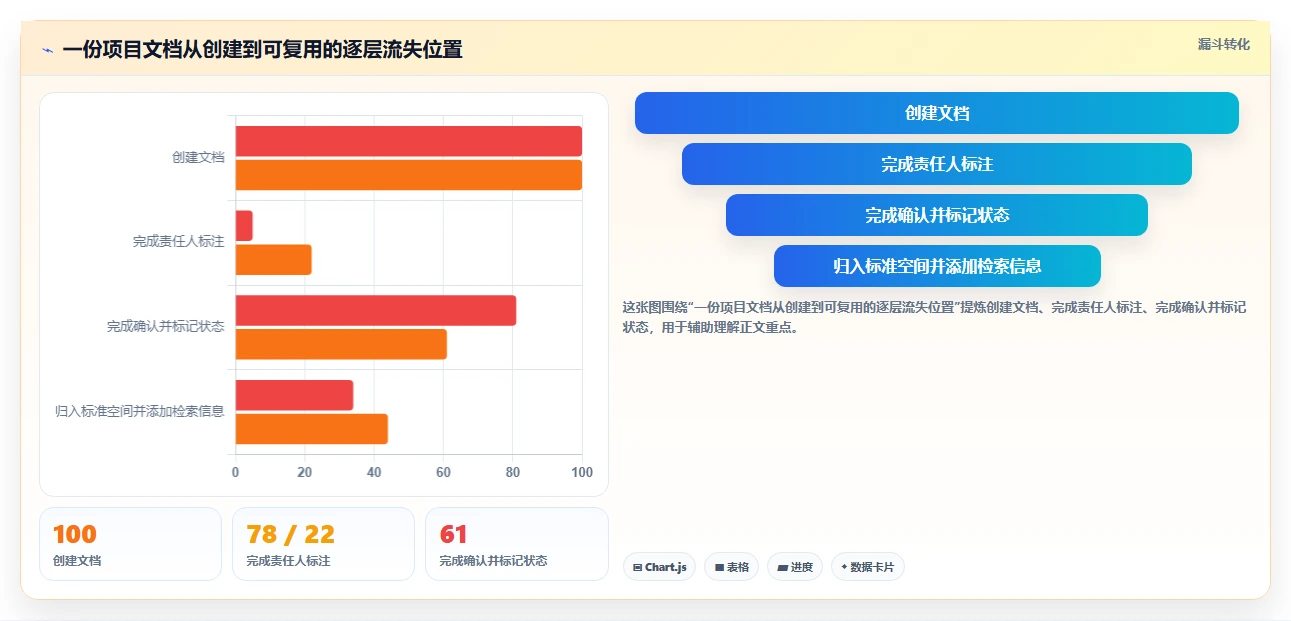Screen dimensions: 1291x621
Task: Click the short red bar for 完成责任人标注
Action: point(244,226)
